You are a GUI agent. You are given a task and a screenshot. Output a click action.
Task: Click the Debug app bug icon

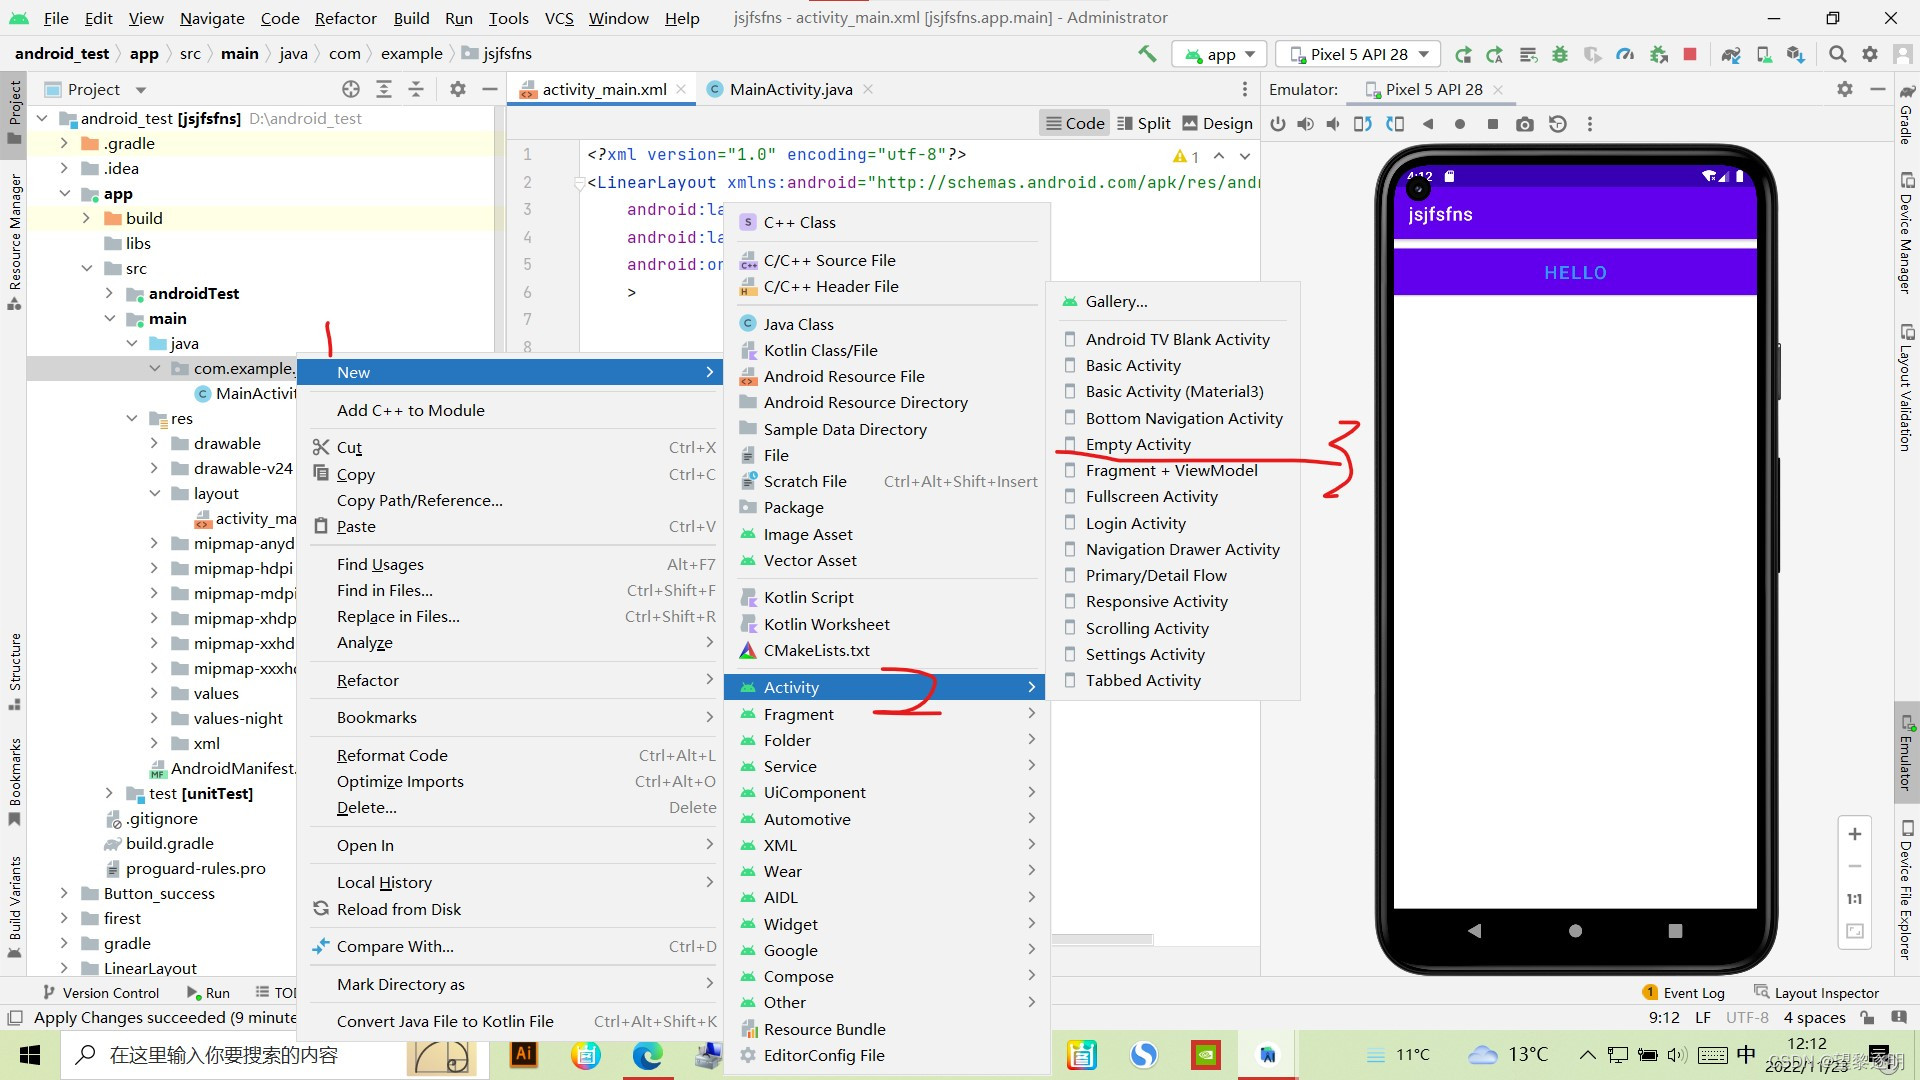1560,54
